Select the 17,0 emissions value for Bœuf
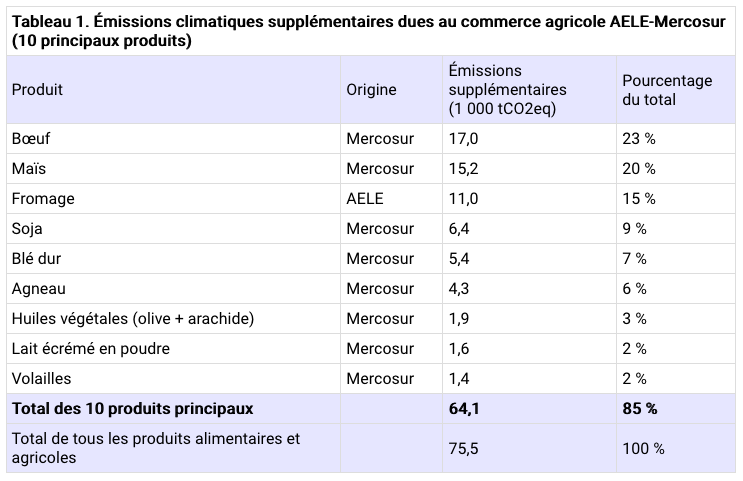The height and width of the screenshot is (481, 743). [x=464, y=138]
